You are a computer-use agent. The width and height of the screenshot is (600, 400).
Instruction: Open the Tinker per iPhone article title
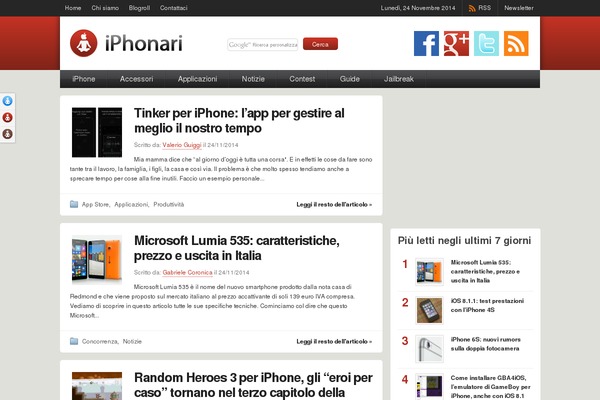coord(239,121)
